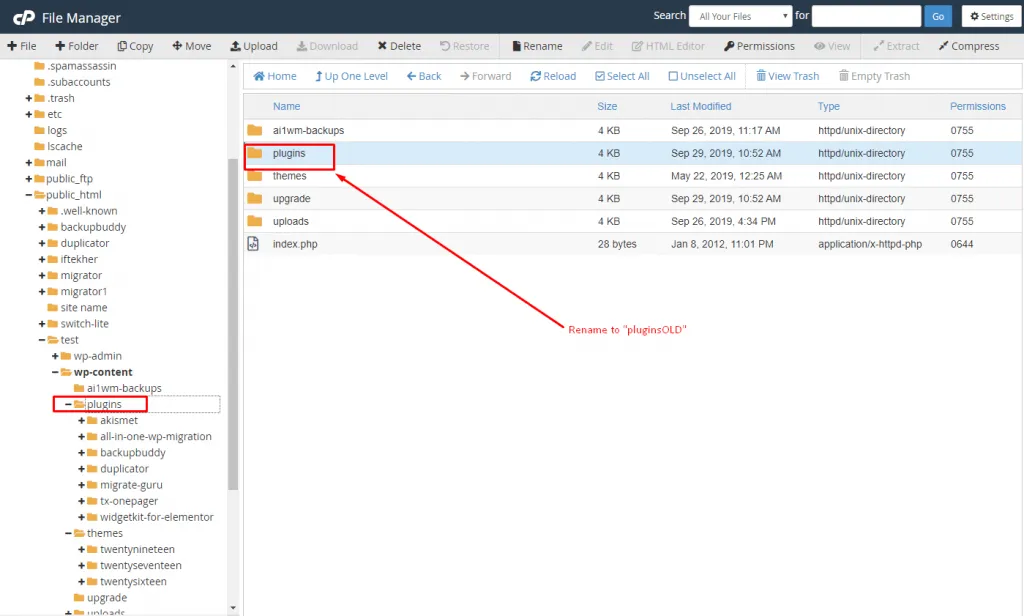Reload the file listing
Image resolution: width=1024 pixels, height=616 pixels.
pos(553,76)
